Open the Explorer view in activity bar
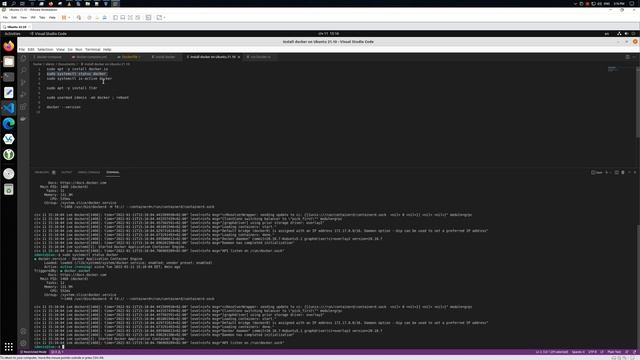 click(x=23, y=58)
